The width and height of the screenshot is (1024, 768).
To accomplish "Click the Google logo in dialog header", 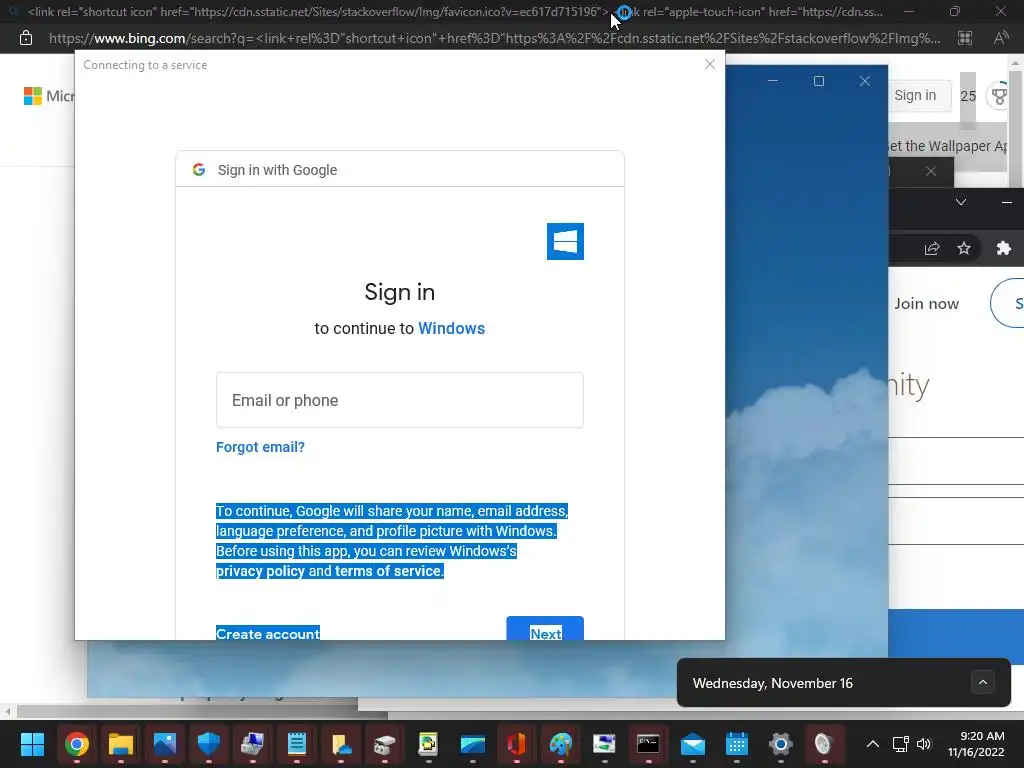I will (x=199, y=170).
